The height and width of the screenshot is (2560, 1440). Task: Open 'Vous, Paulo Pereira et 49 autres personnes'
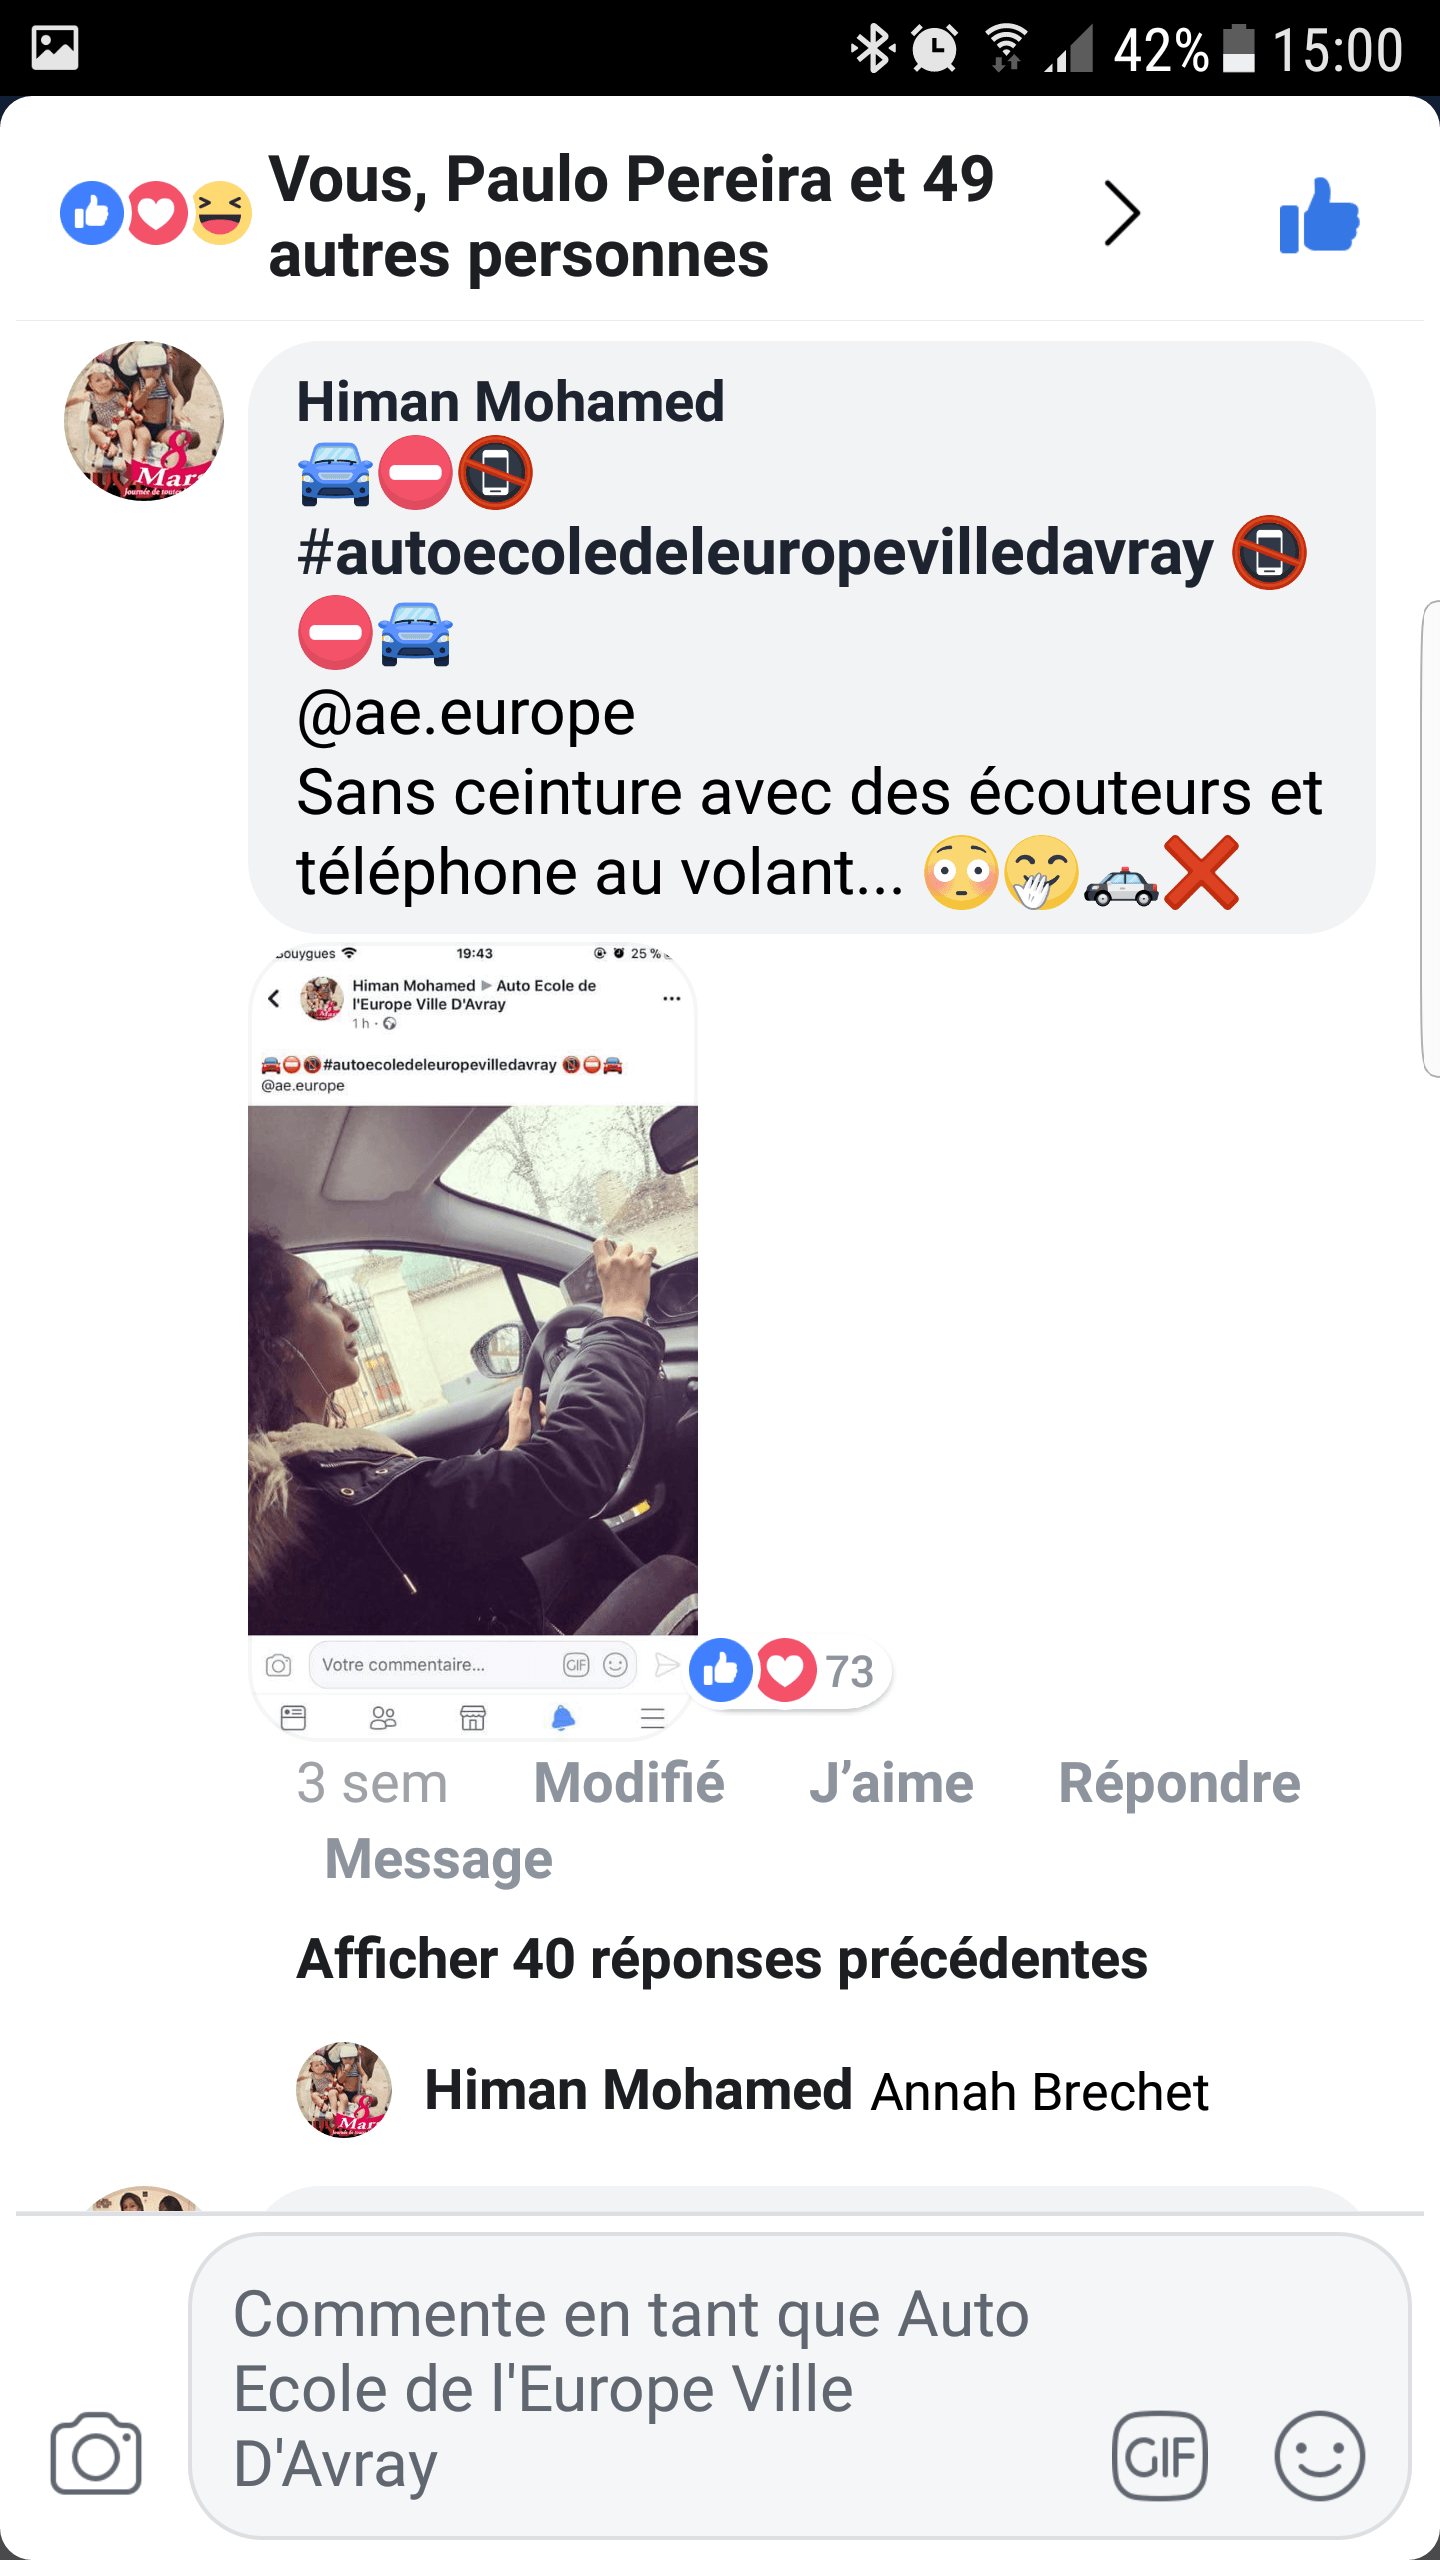(x=631, y=216)
